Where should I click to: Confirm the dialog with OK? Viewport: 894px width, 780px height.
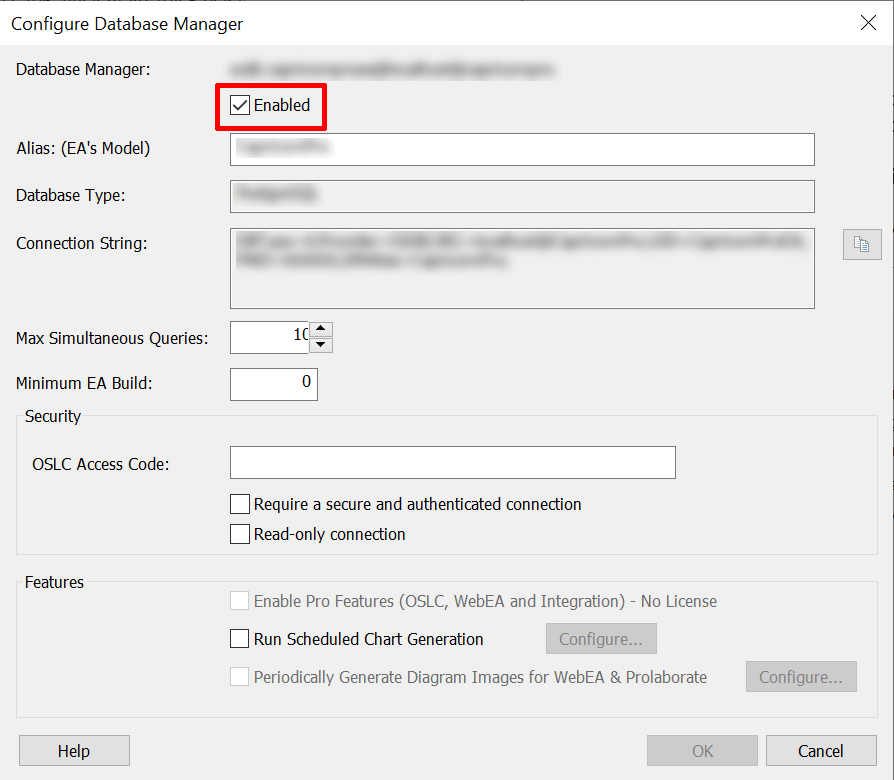702,751
